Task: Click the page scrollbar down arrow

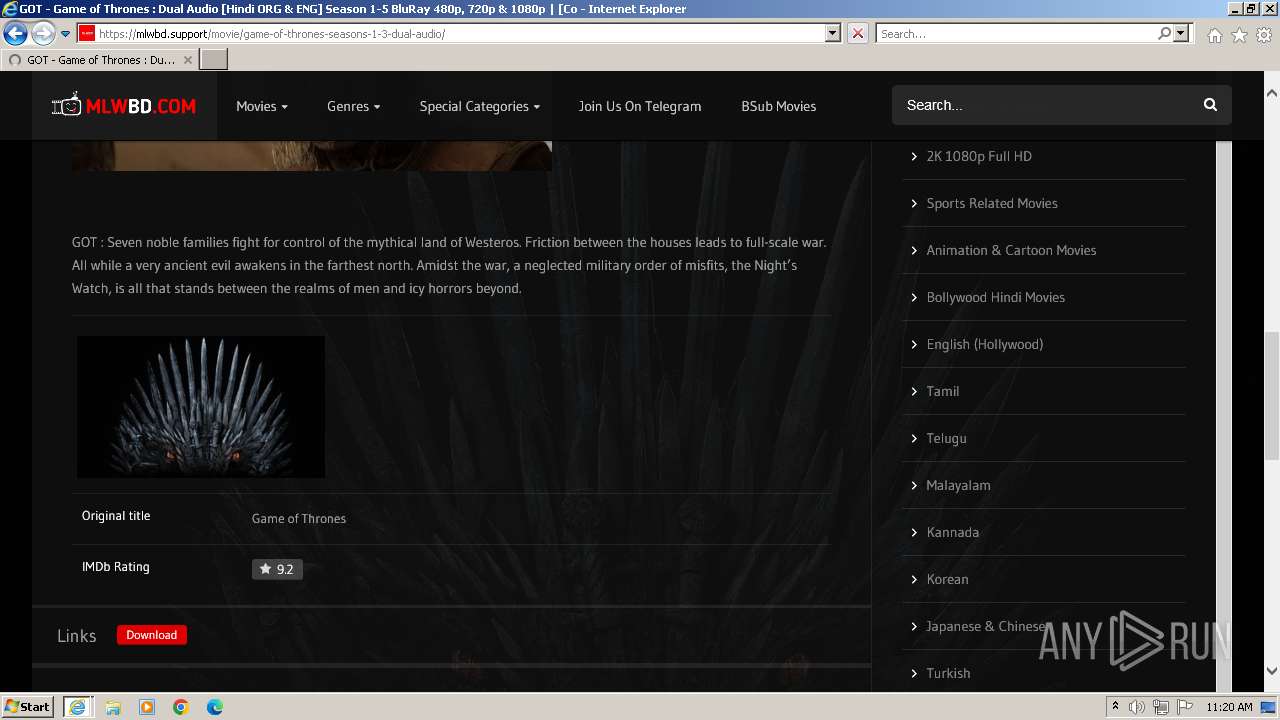Action: (x=1272, y=671)
